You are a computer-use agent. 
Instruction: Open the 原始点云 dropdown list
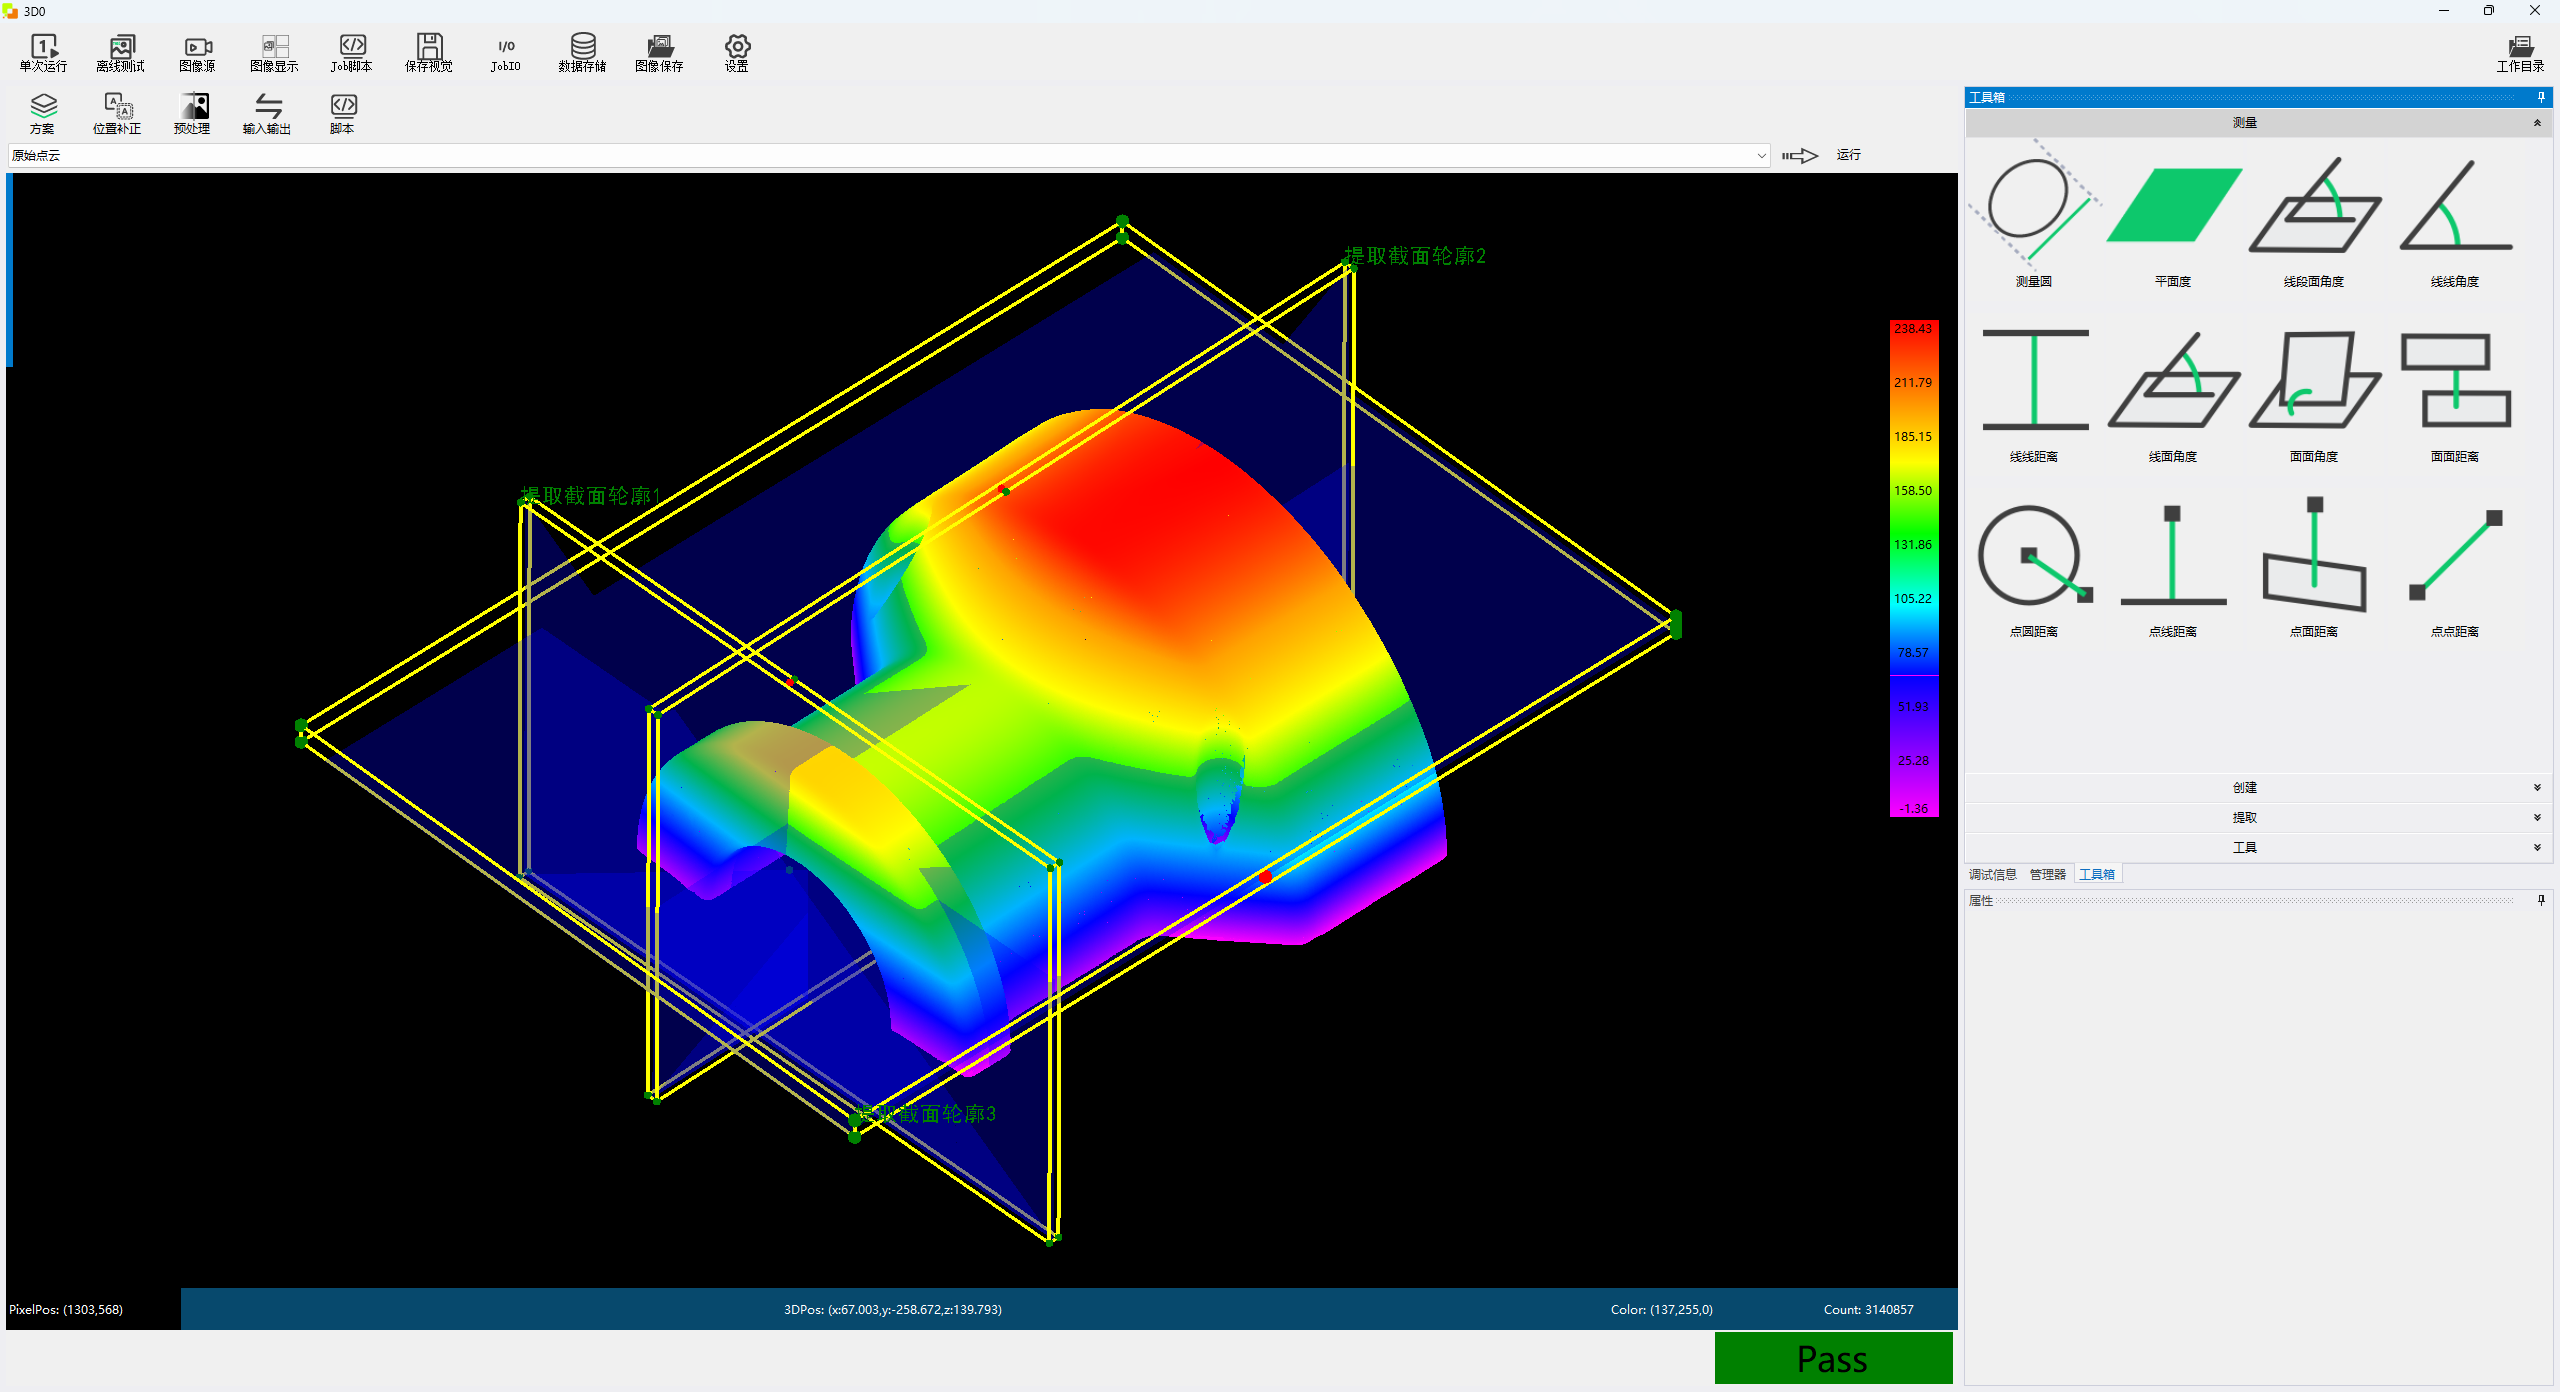coord(1761,155)
